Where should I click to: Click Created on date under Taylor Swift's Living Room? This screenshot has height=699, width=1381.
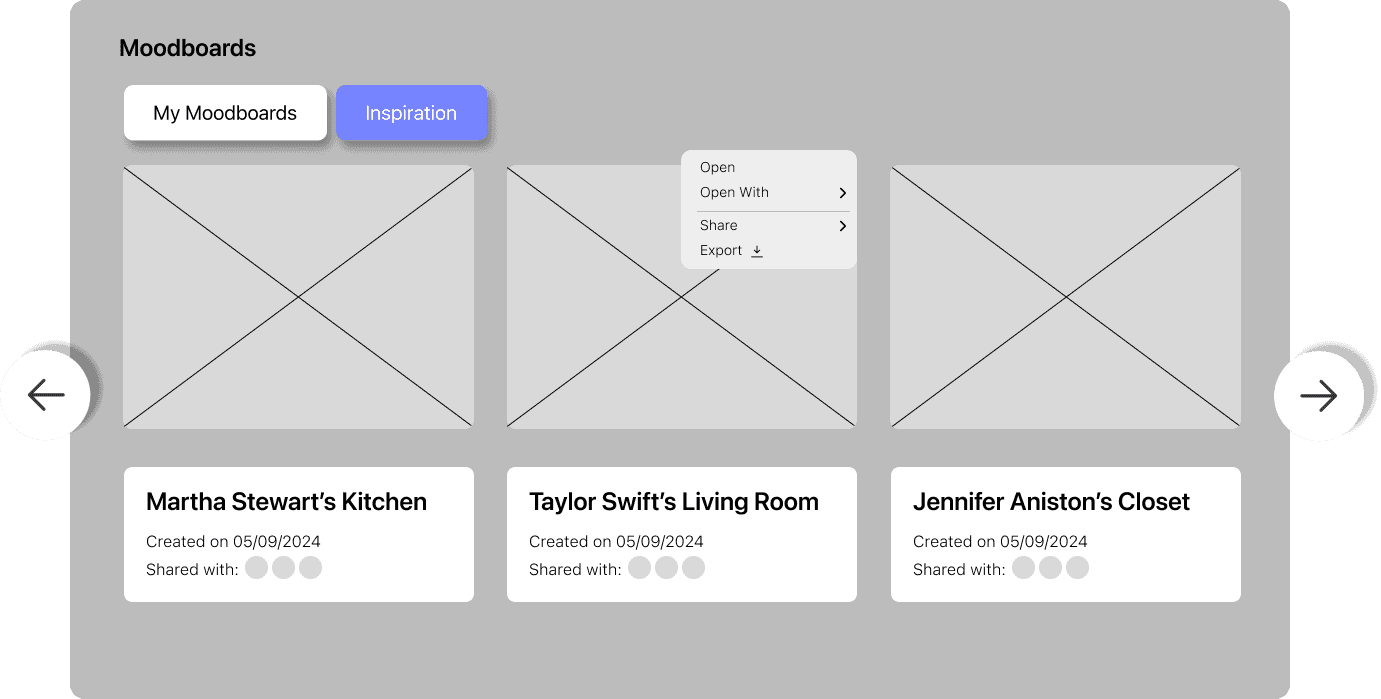tap(616, 542)
